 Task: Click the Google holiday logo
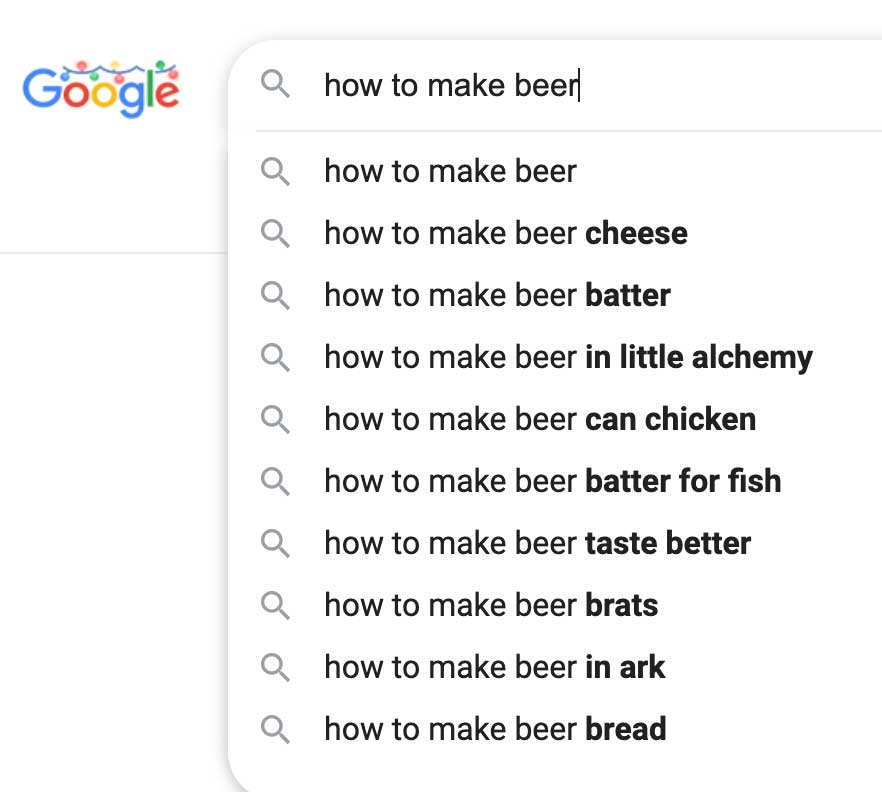point(101,89)
